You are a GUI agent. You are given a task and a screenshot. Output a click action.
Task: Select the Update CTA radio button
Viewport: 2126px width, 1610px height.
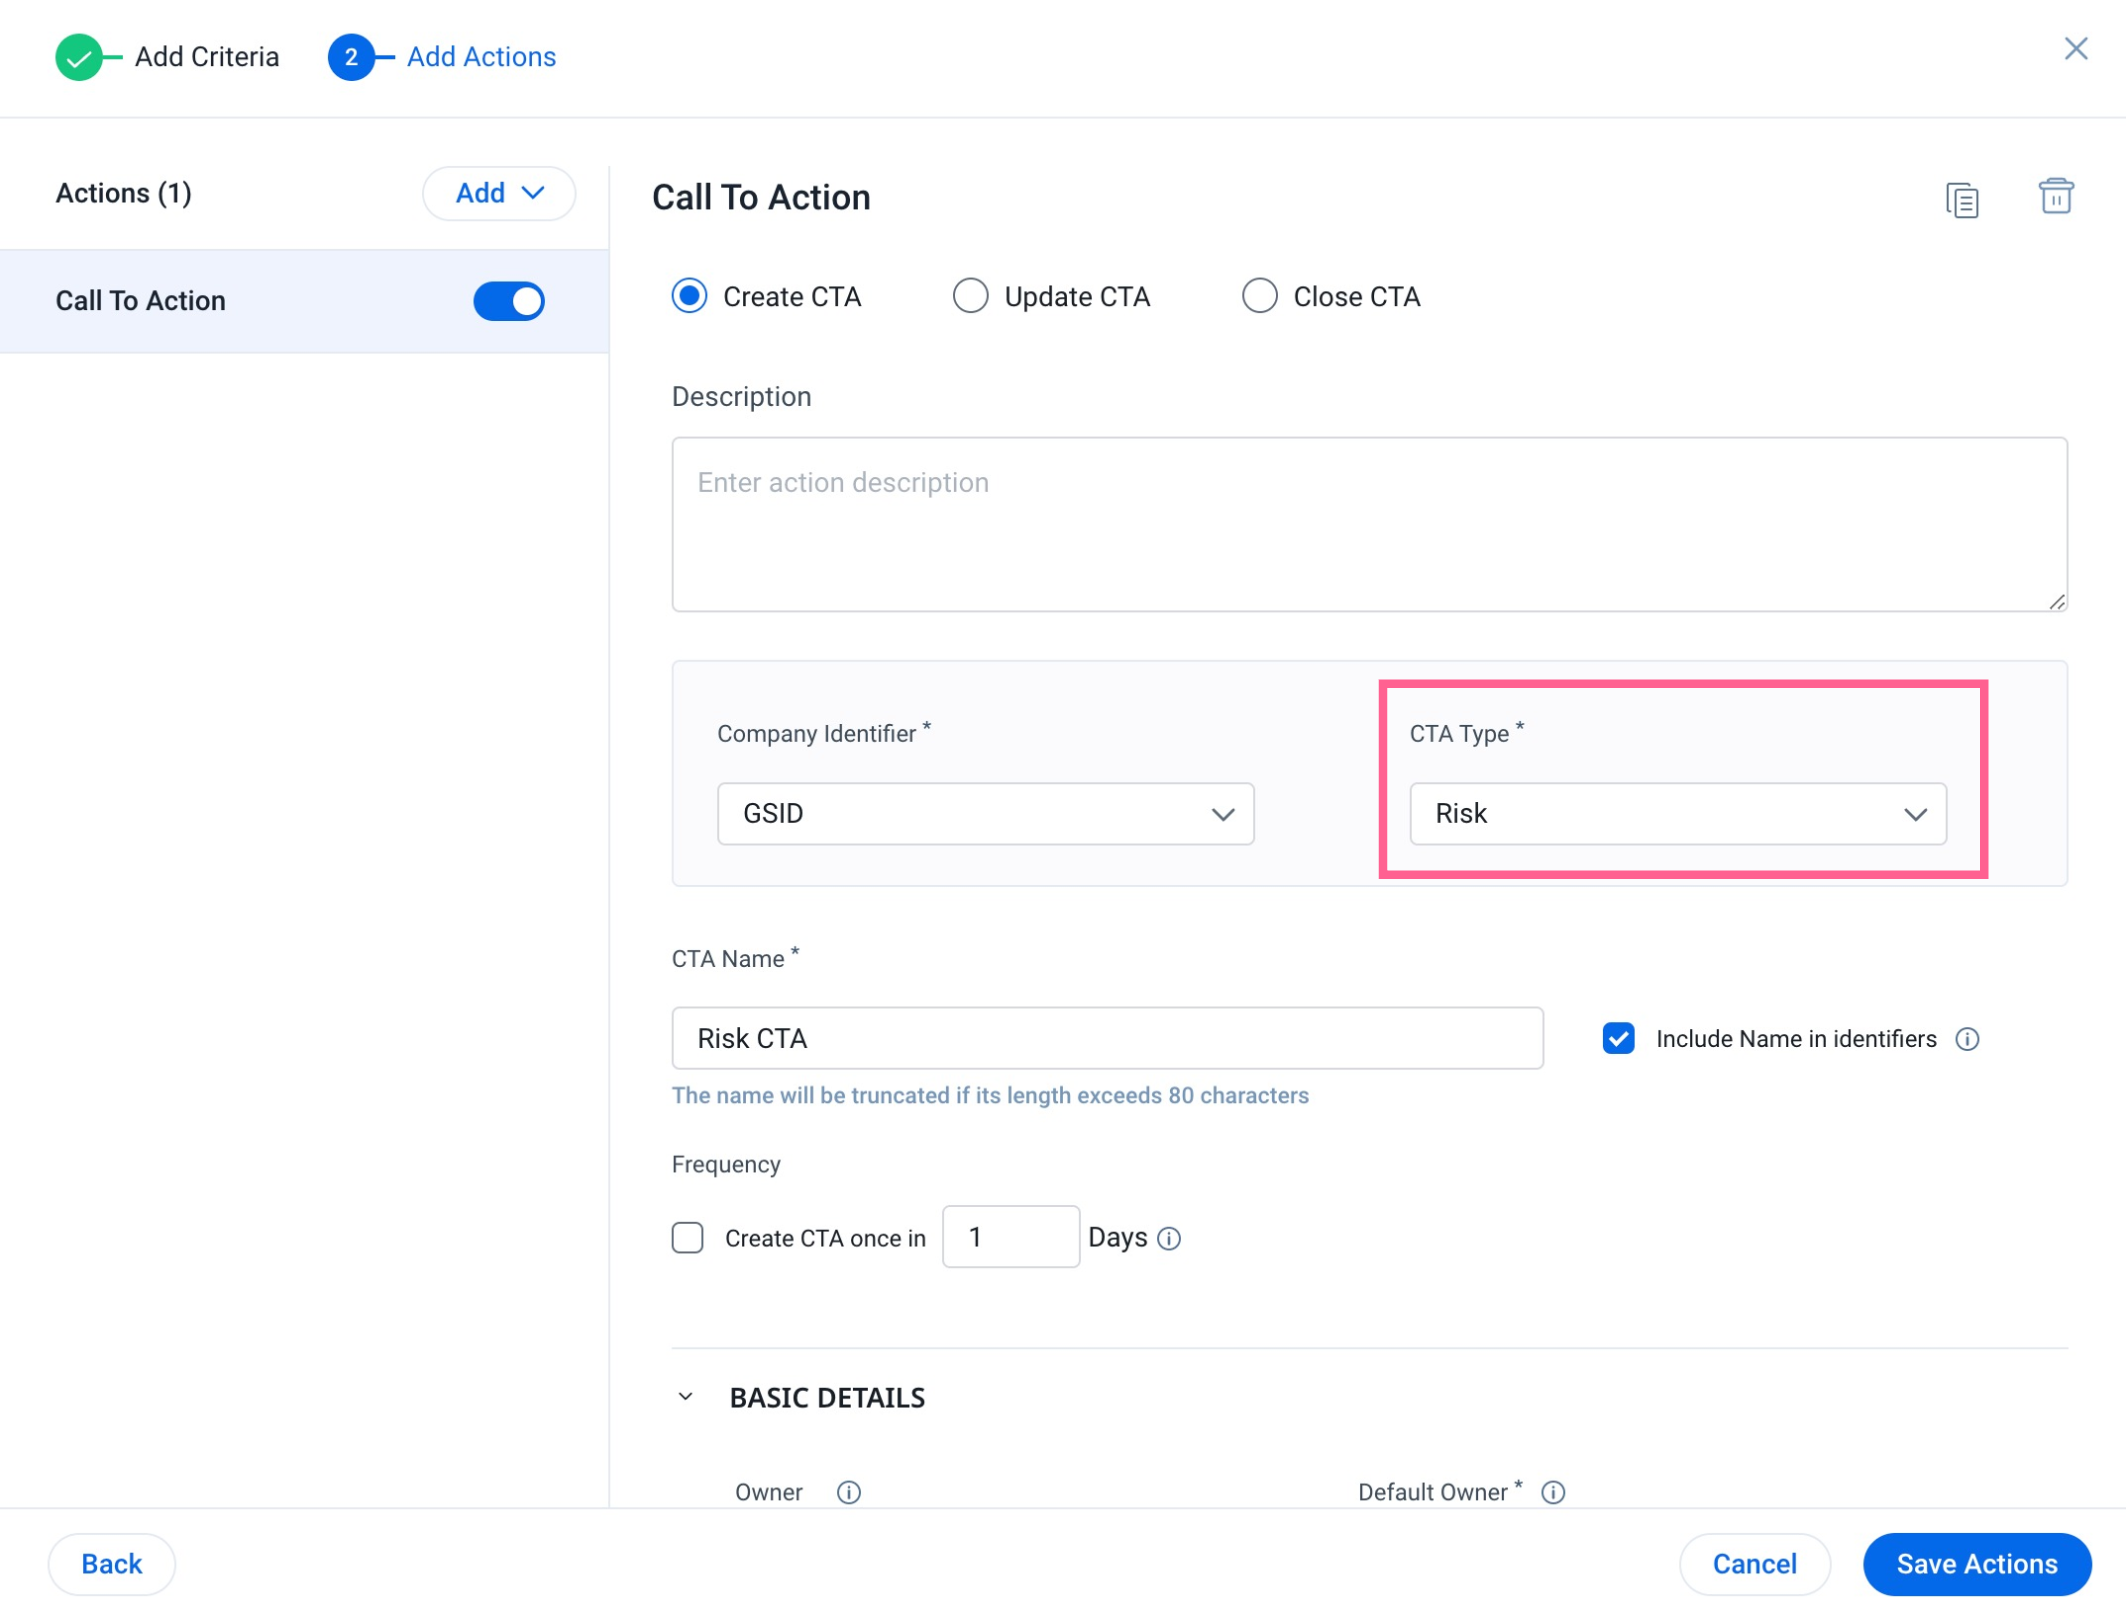tap(969, 296)
